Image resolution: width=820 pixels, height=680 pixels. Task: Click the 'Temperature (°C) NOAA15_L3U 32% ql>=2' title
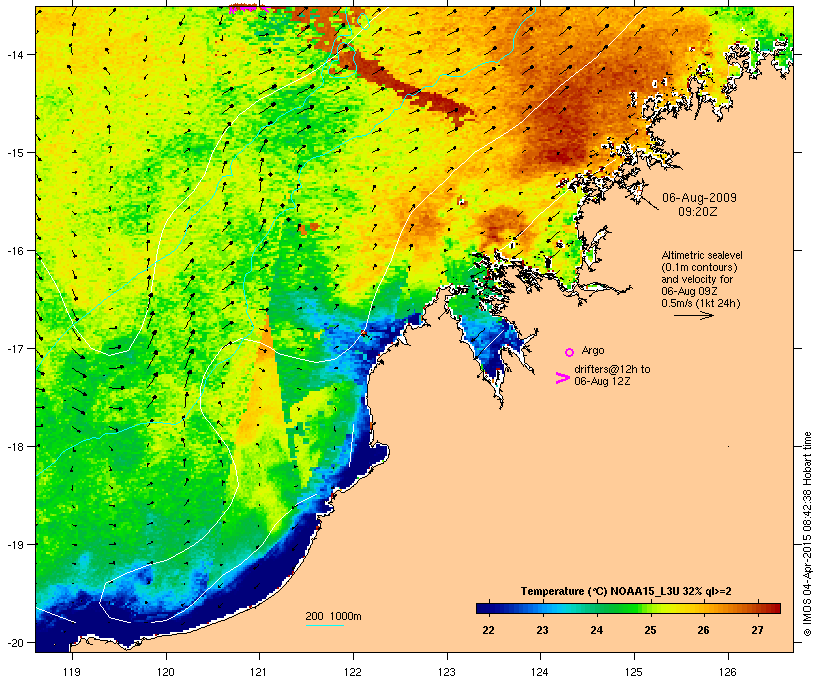[626, 591]
